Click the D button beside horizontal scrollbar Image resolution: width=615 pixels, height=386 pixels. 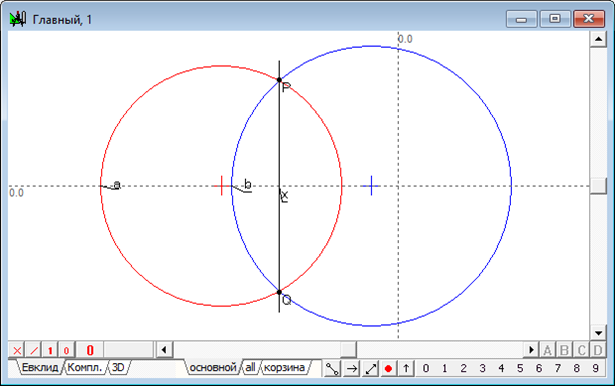[x=598, y=350]
